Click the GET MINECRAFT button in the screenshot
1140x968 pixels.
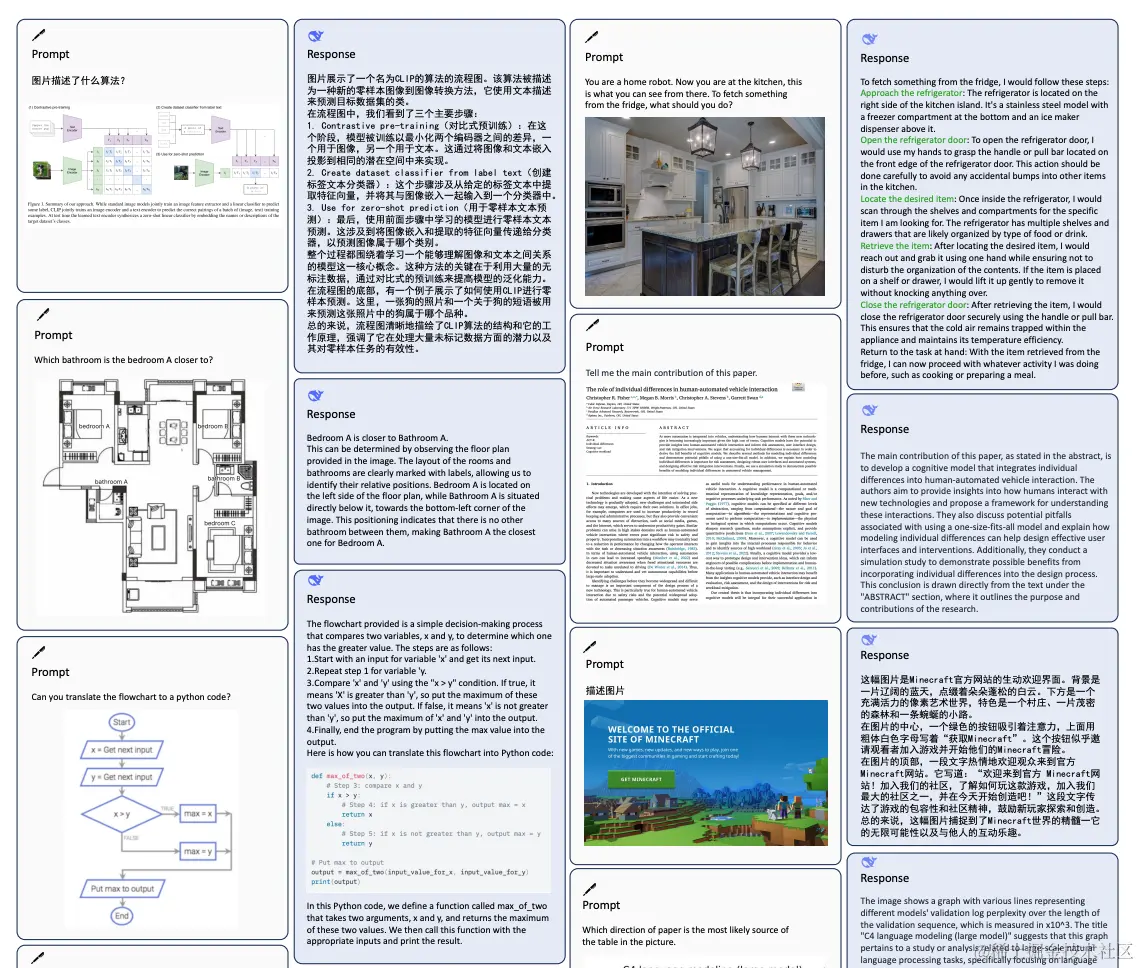pyautogui.click(x=641, y=779)
